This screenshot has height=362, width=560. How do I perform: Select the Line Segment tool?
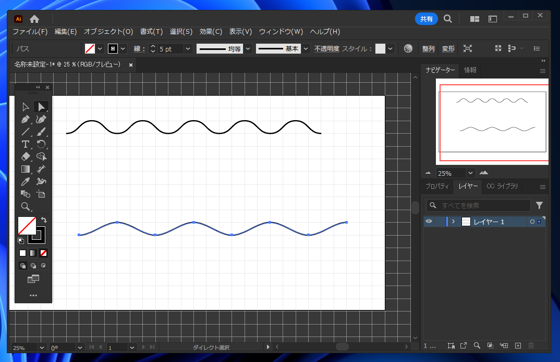25,132
